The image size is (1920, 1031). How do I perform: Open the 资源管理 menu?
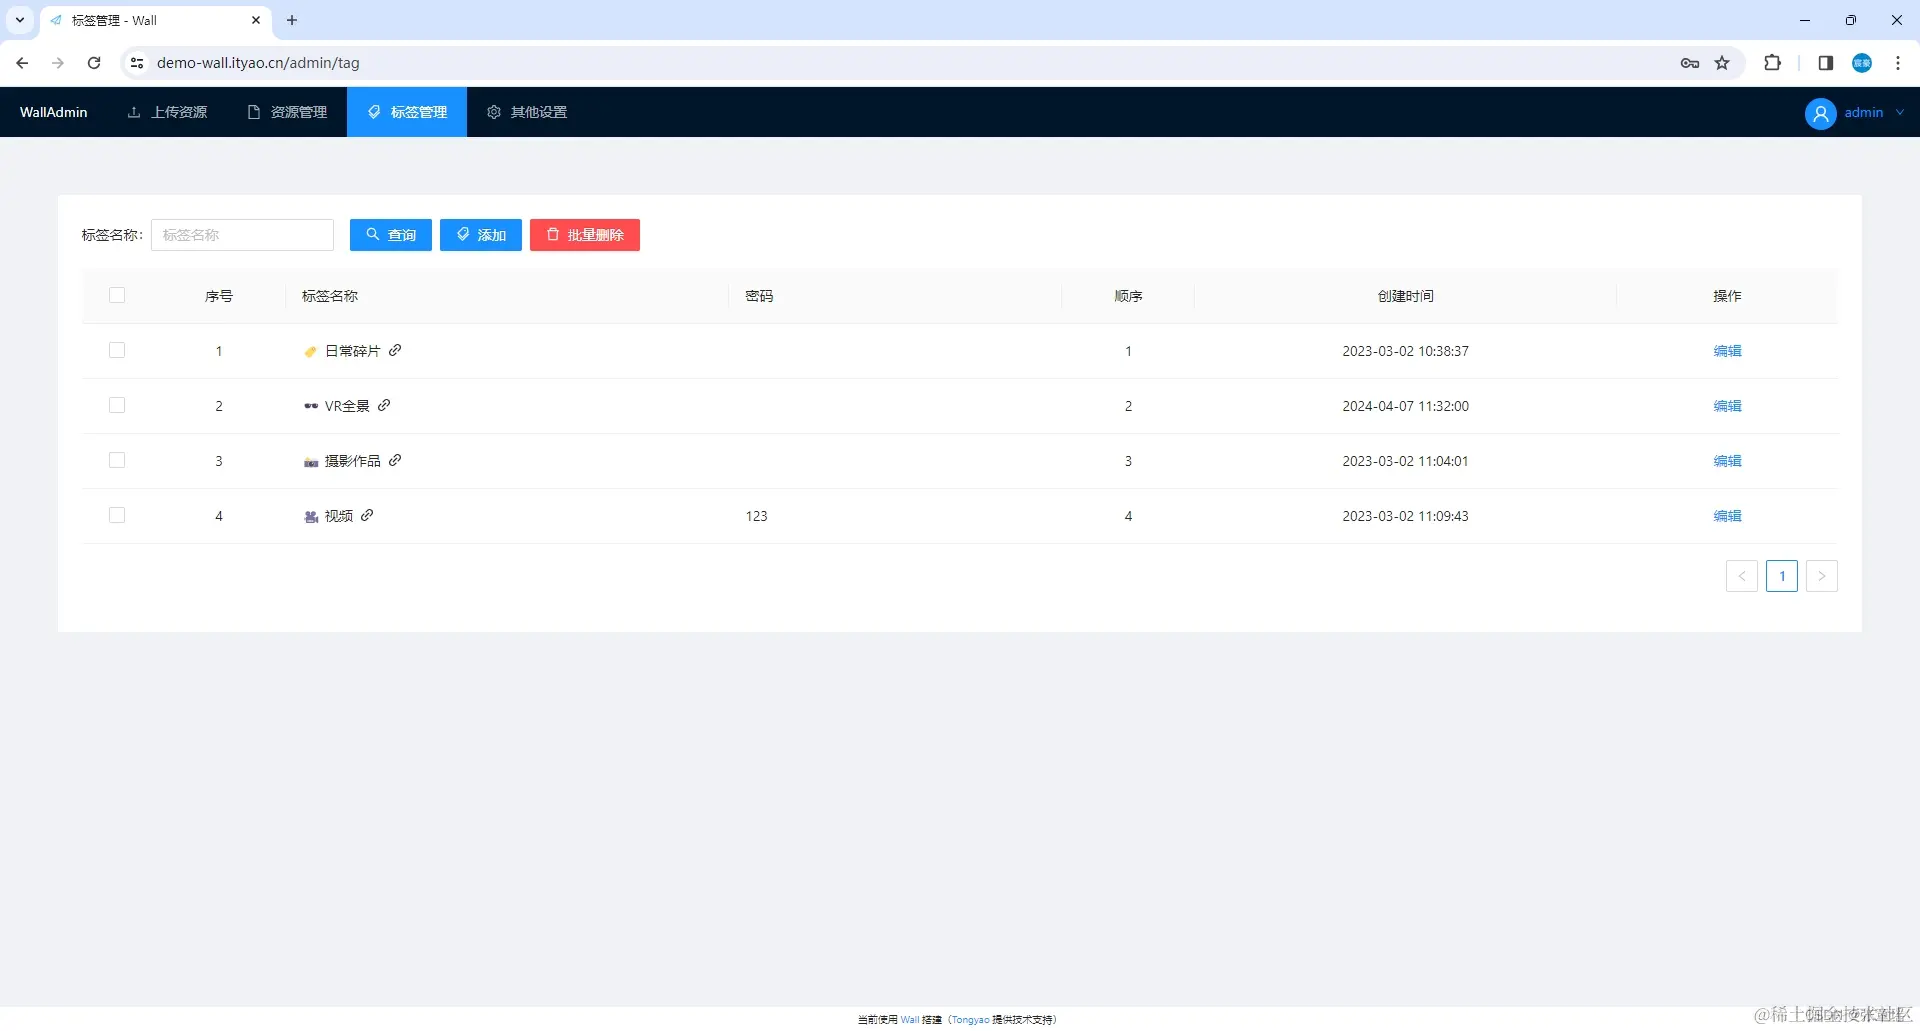[287, 112]
